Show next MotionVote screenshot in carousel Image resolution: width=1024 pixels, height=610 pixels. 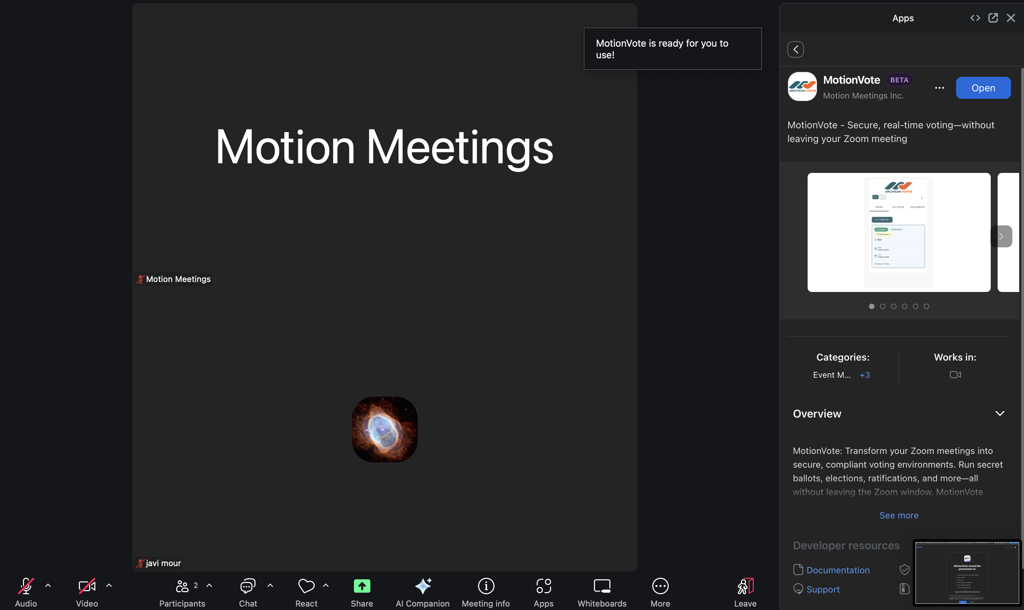pos(1001,237)
